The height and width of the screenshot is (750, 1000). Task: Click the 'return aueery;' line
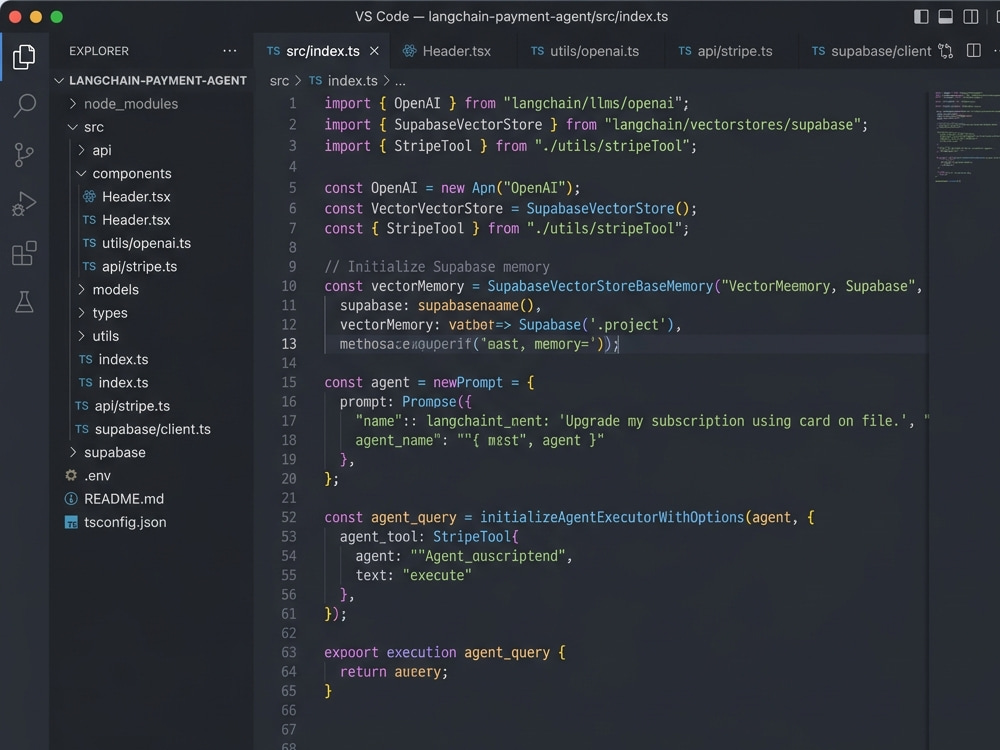click(394, 672)
